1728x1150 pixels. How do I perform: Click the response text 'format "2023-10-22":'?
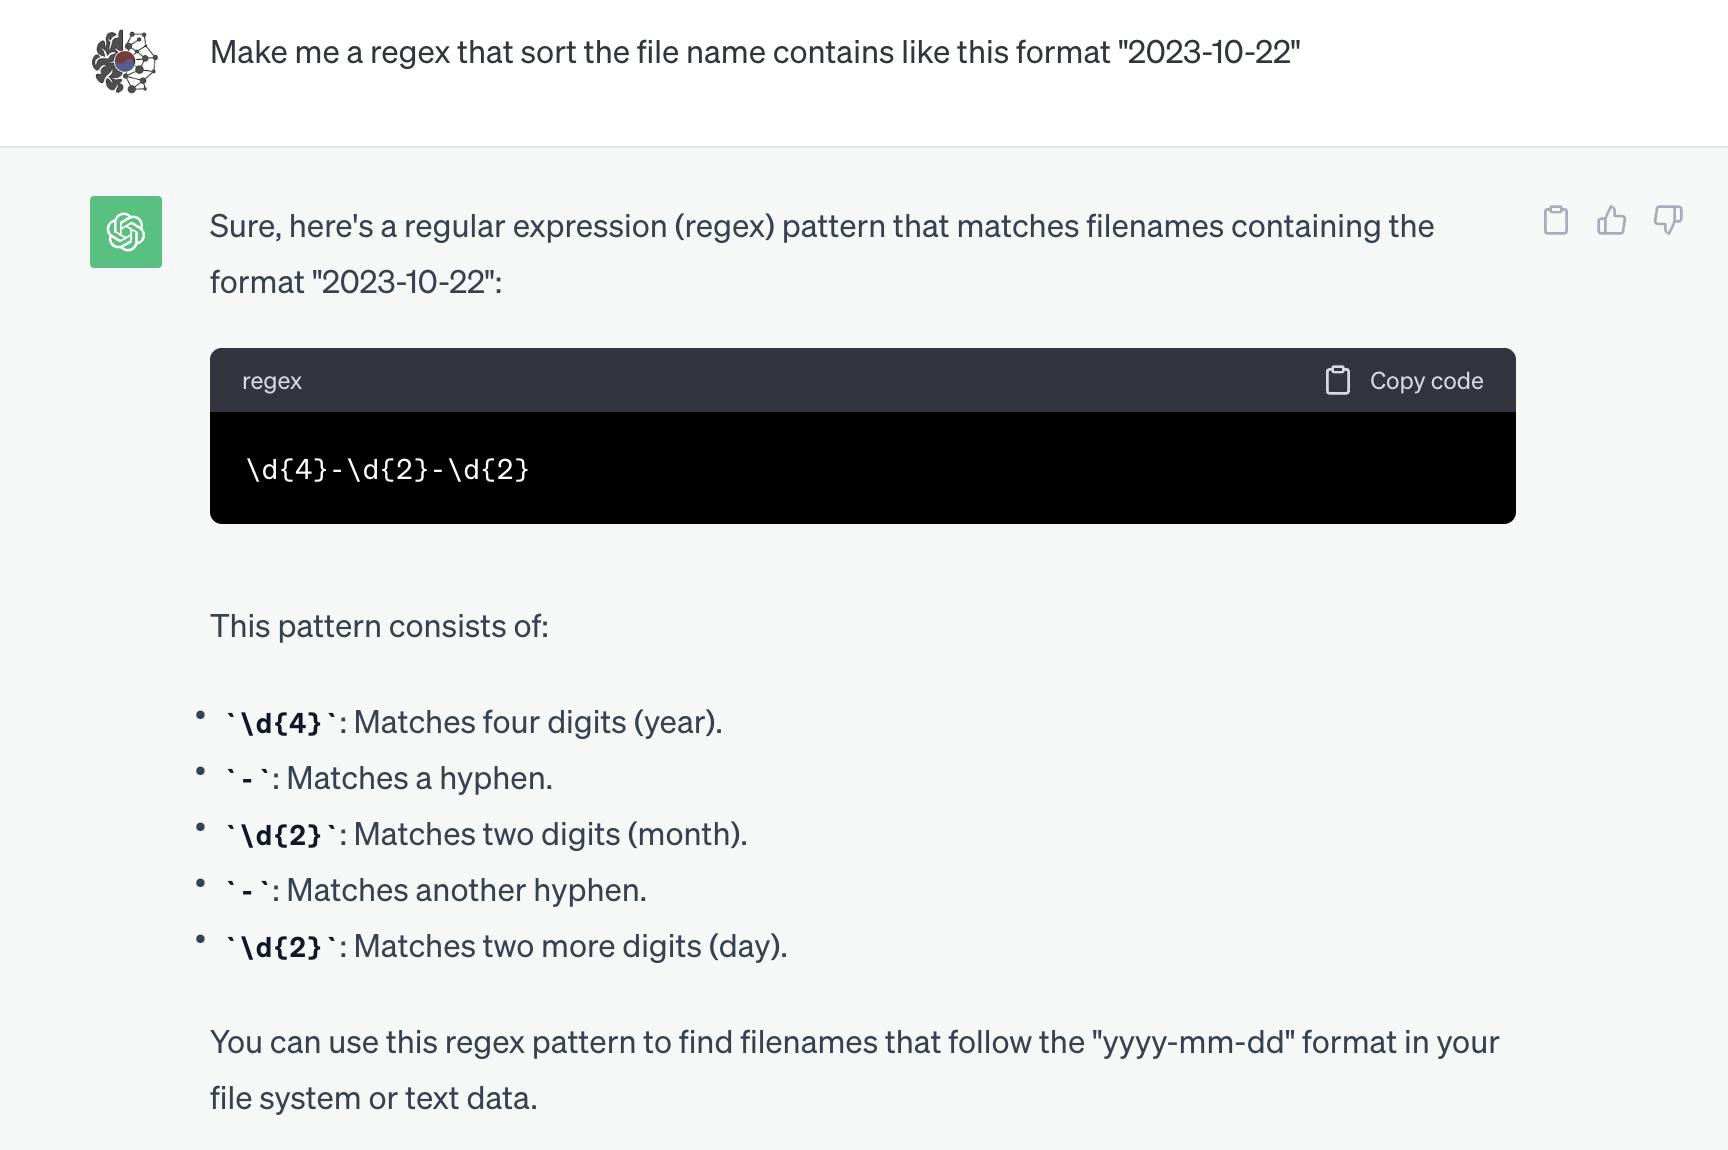[356, 282]
